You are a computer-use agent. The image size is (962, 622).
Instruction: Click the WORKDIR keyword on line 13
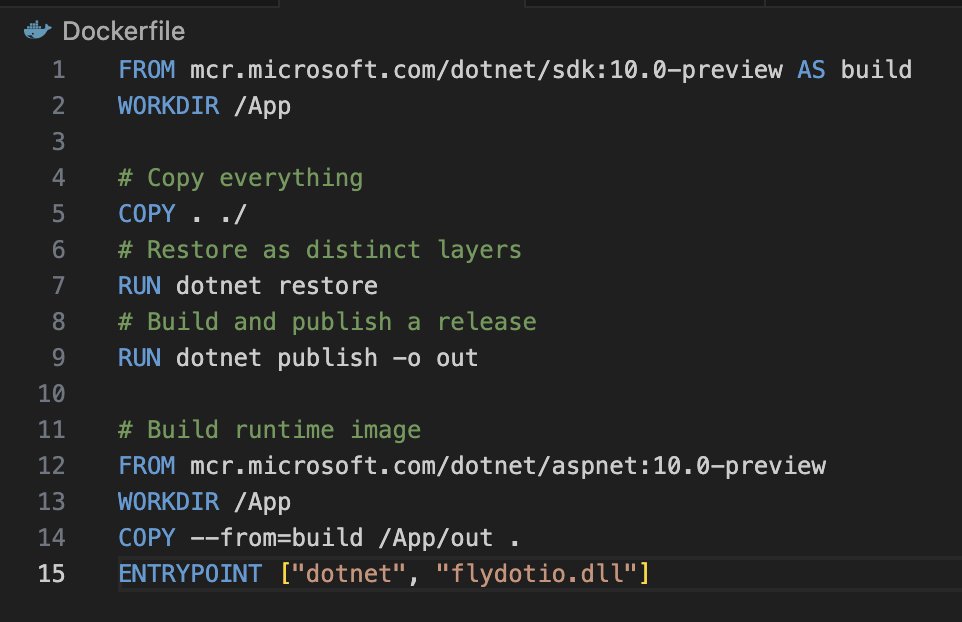click(x=169, y=502)
